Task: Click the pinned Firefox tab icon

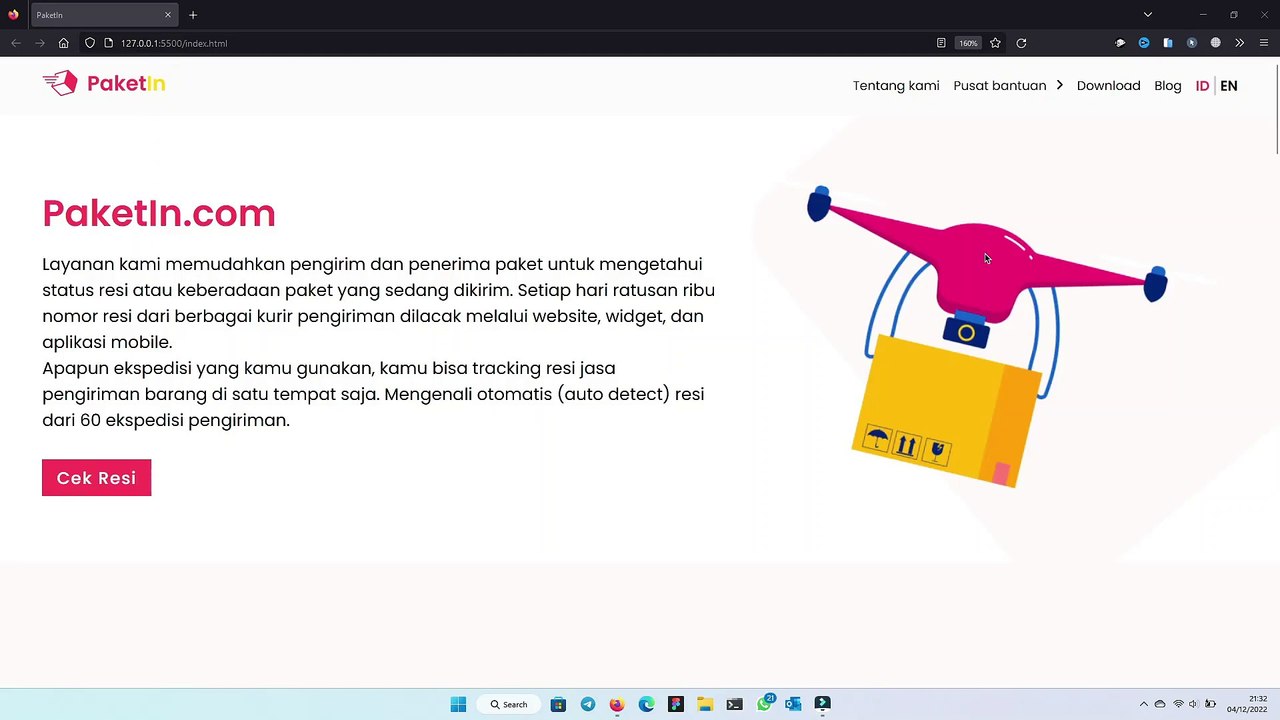Action: click(x=13, y=15)
